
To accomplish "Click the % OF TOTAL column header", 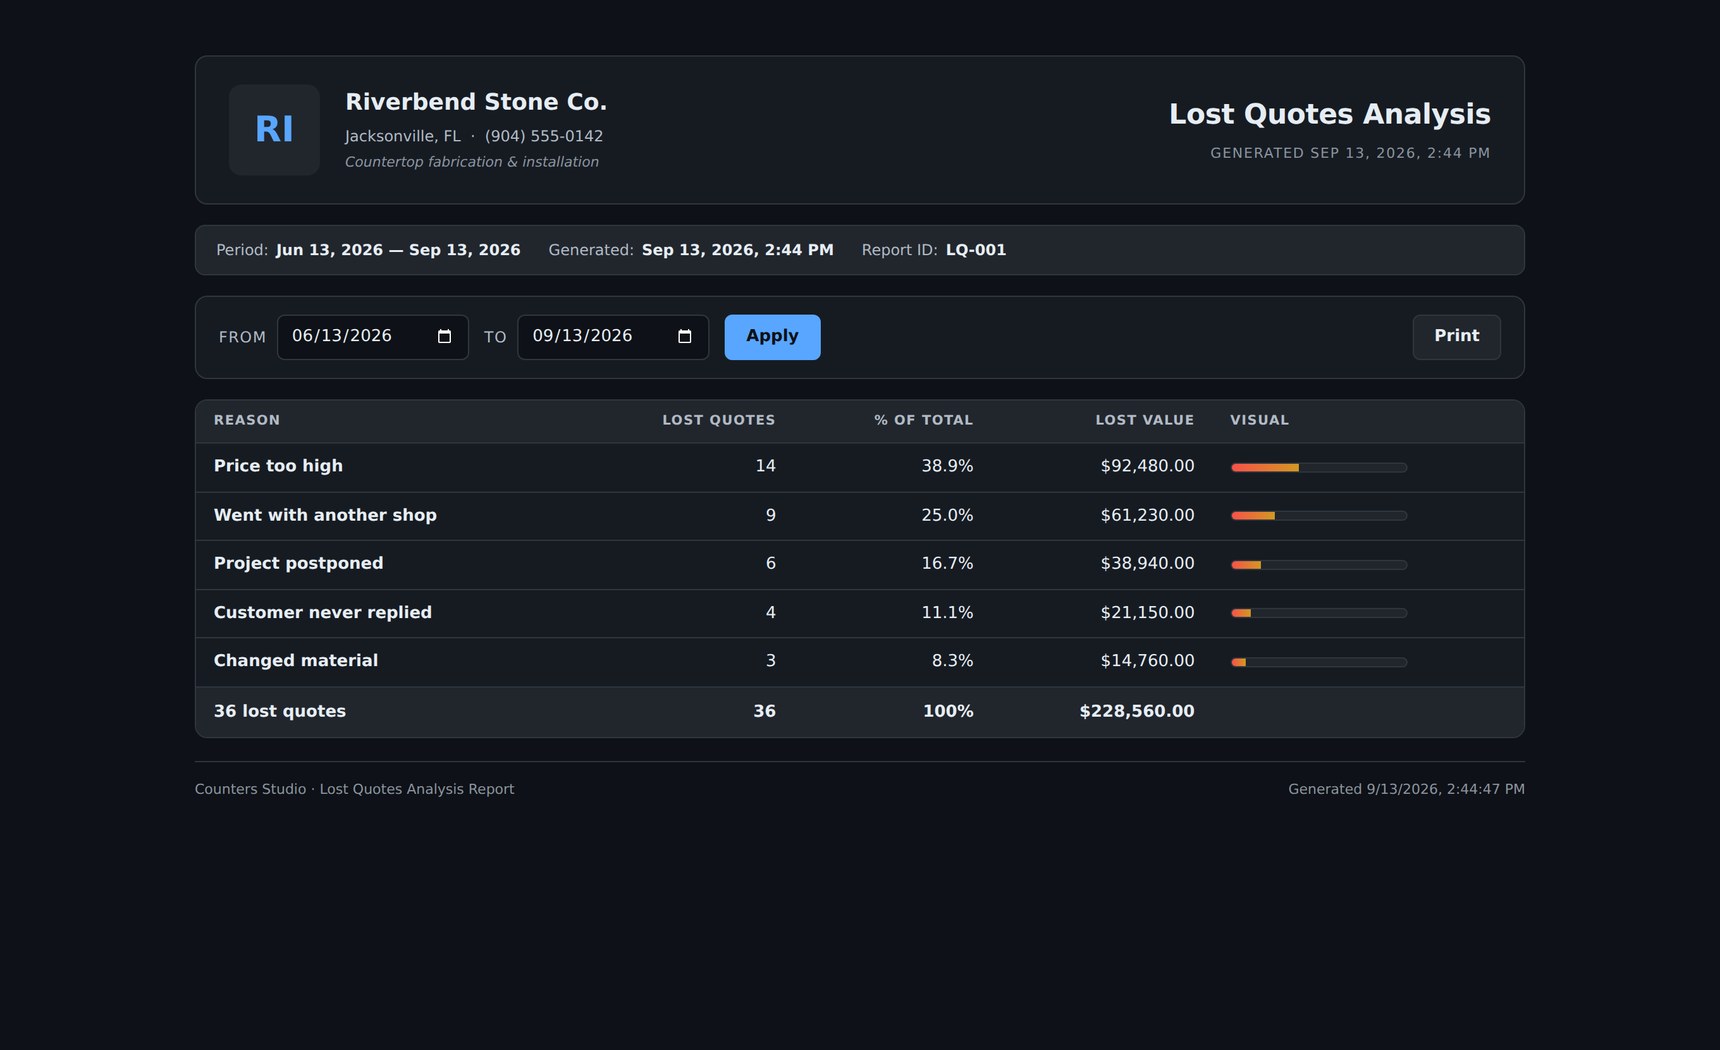I will (x=923, y=420).
